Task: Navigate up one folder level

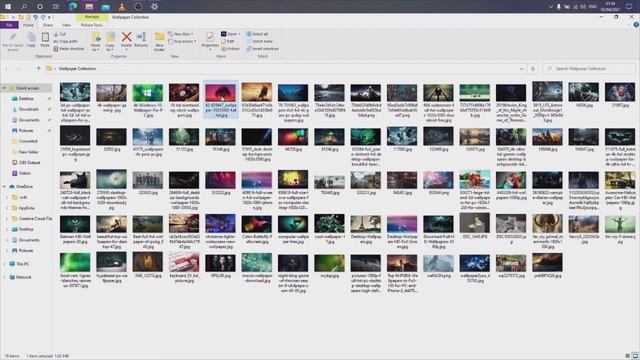Action: 38,69
